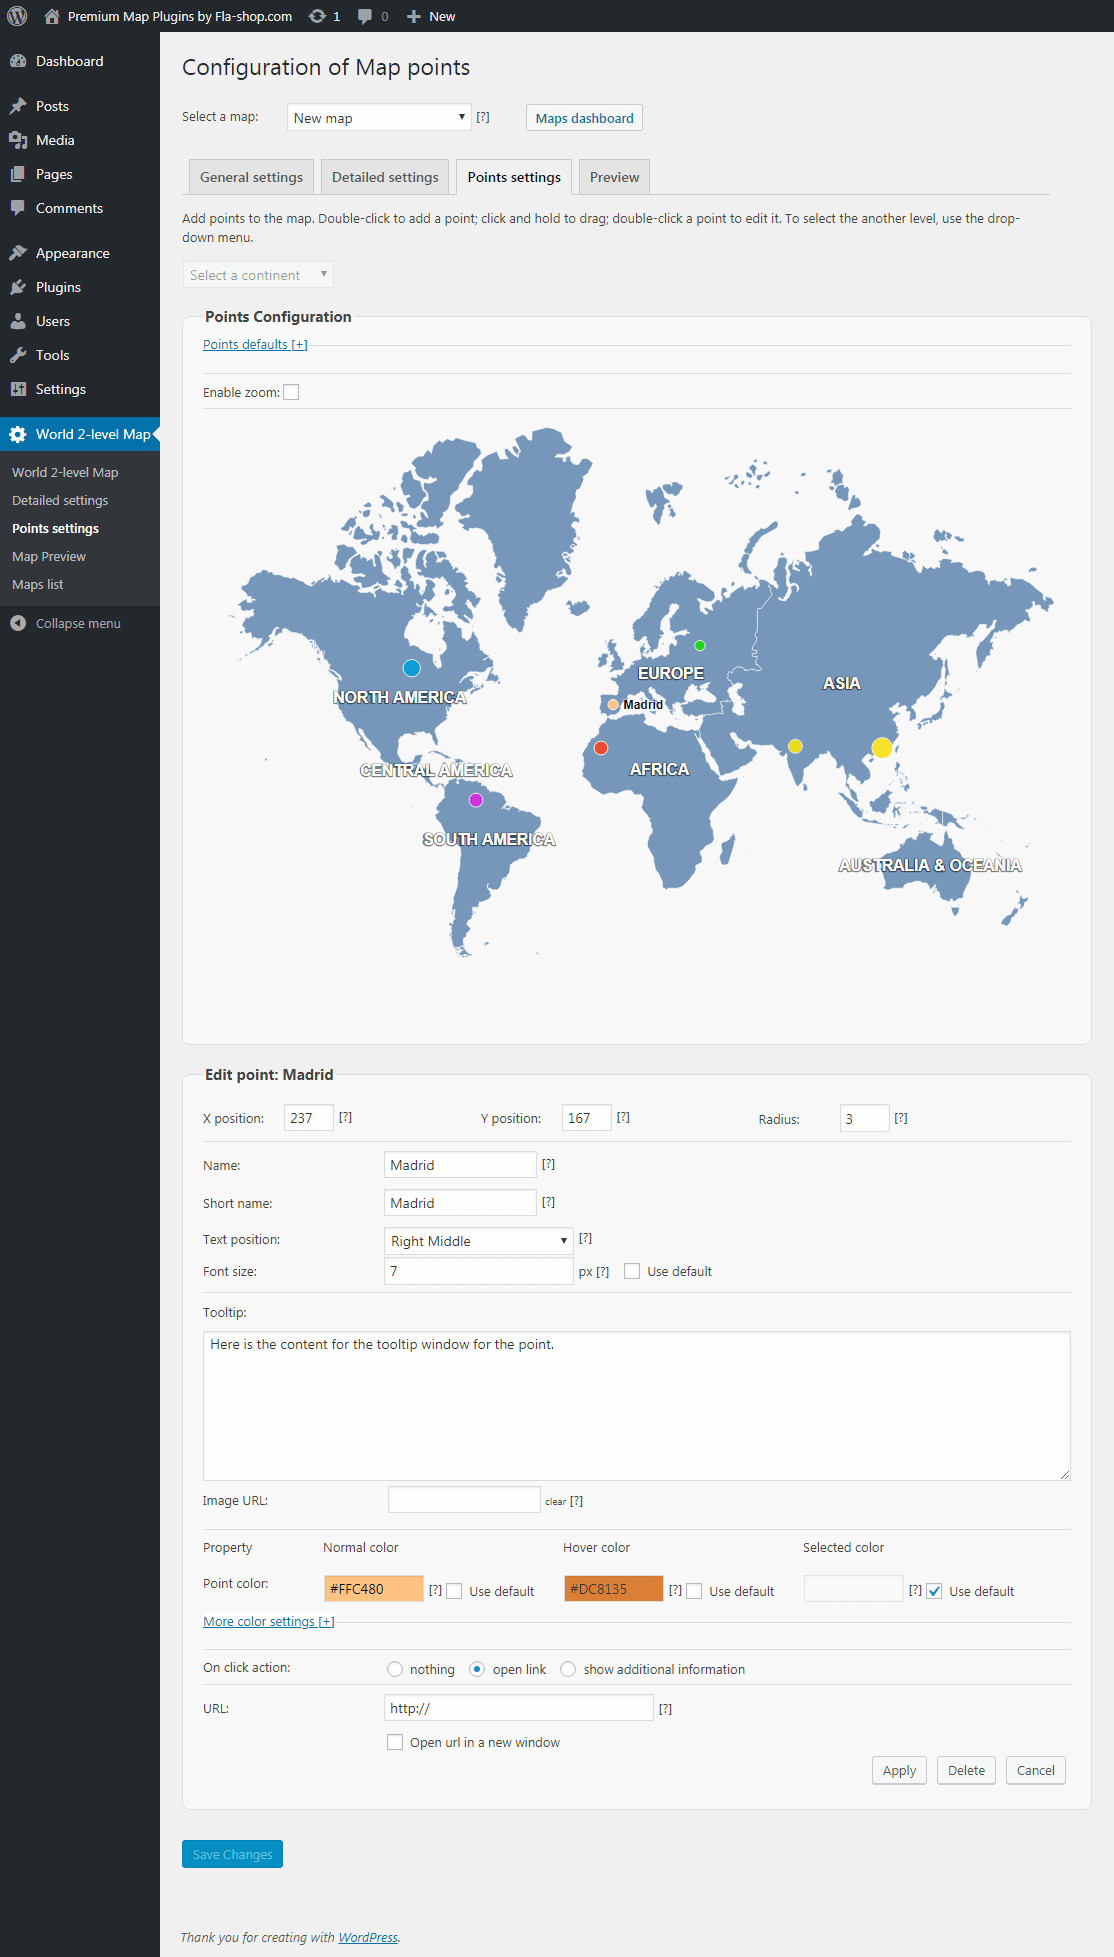Viewport: 1114px width, 1957px height.
Task: Check Use default for Font size
Action: tap(632, 1271)
